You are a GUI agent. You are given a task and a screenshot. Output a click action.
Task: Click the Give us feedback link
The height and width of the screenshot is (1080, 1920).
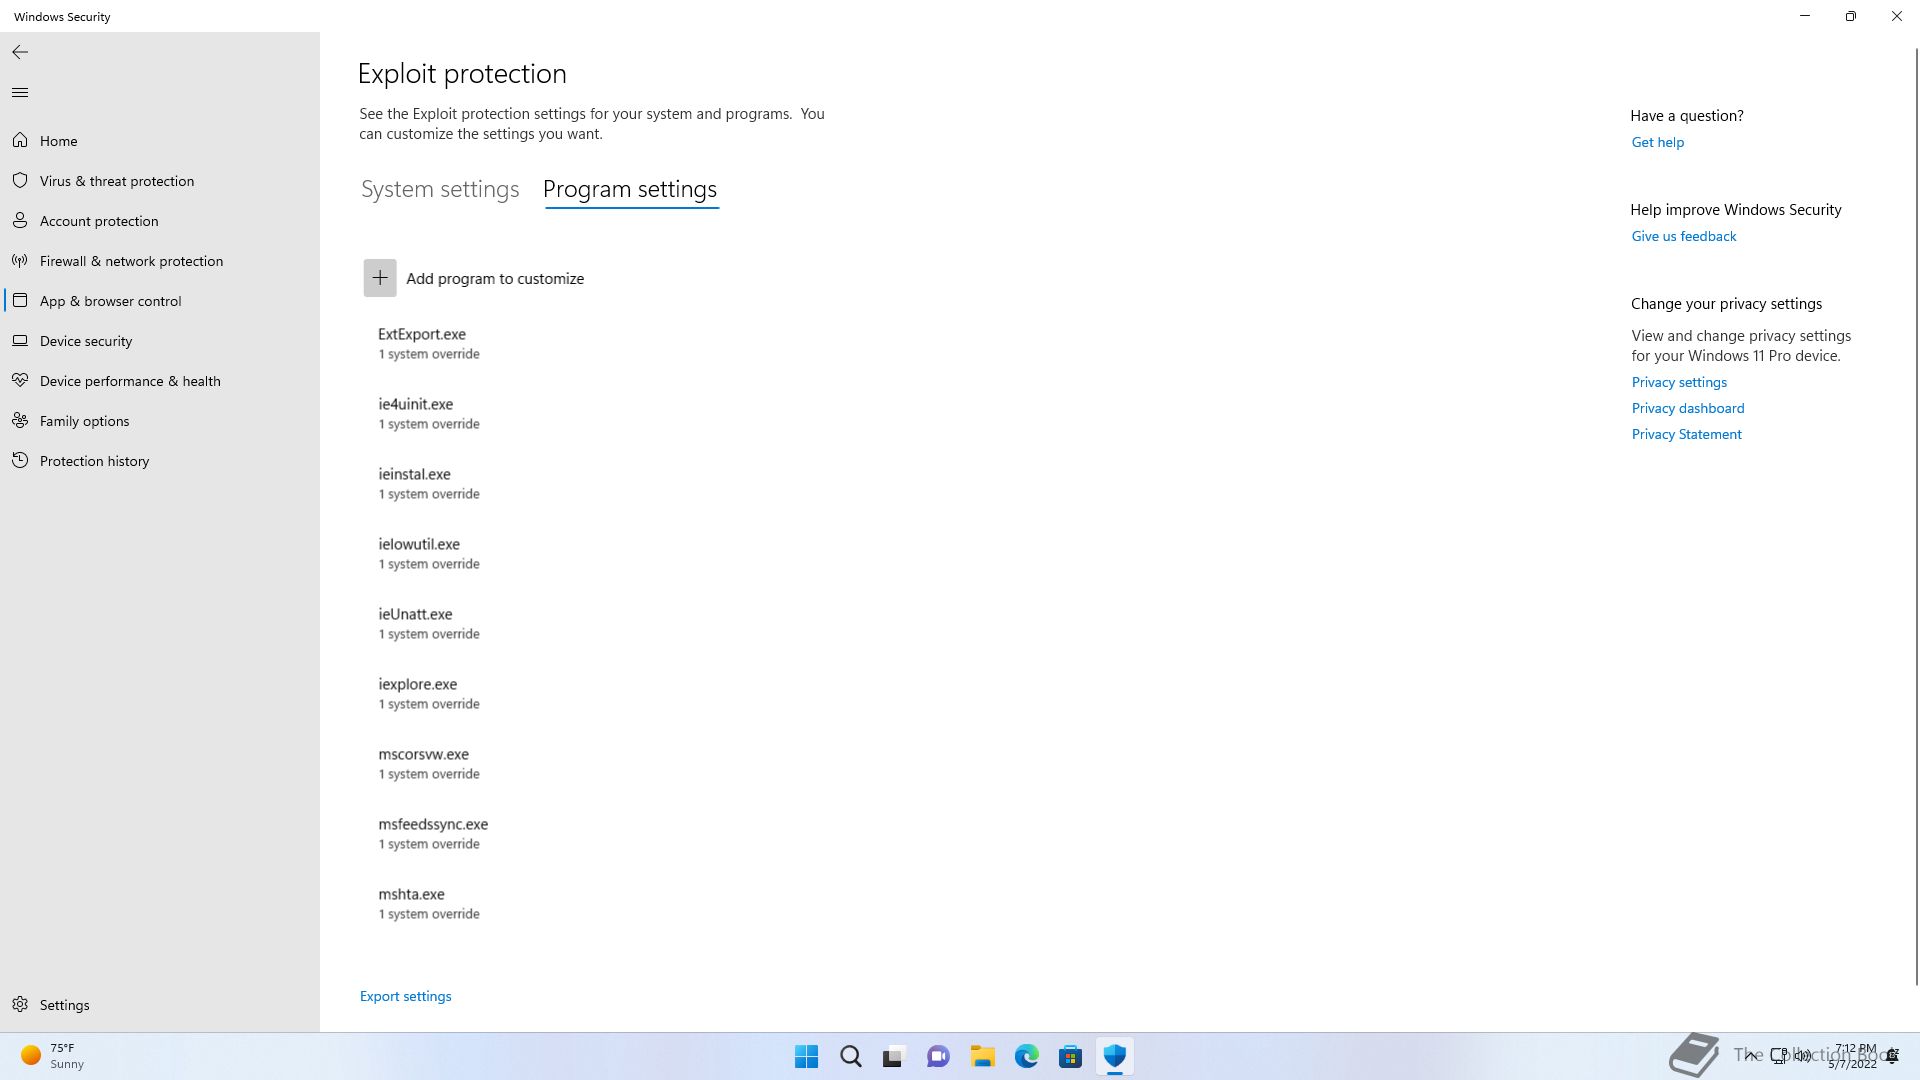tap(1684, 236)
